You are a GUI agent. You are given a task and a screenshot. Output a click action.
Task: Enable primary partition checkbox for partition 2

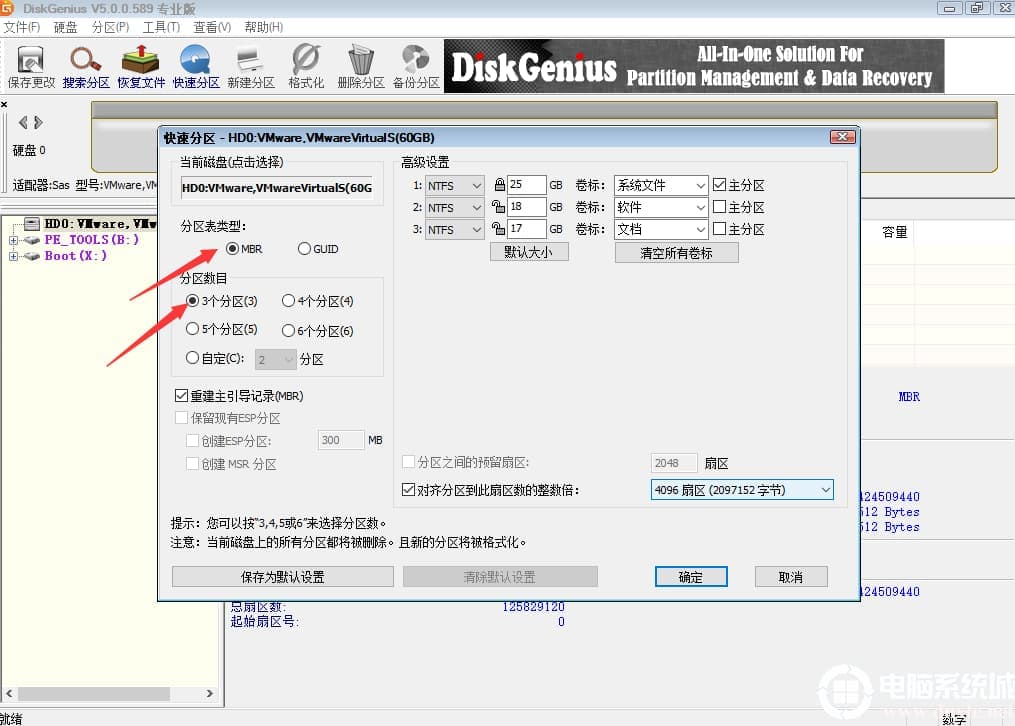(719, 206)
